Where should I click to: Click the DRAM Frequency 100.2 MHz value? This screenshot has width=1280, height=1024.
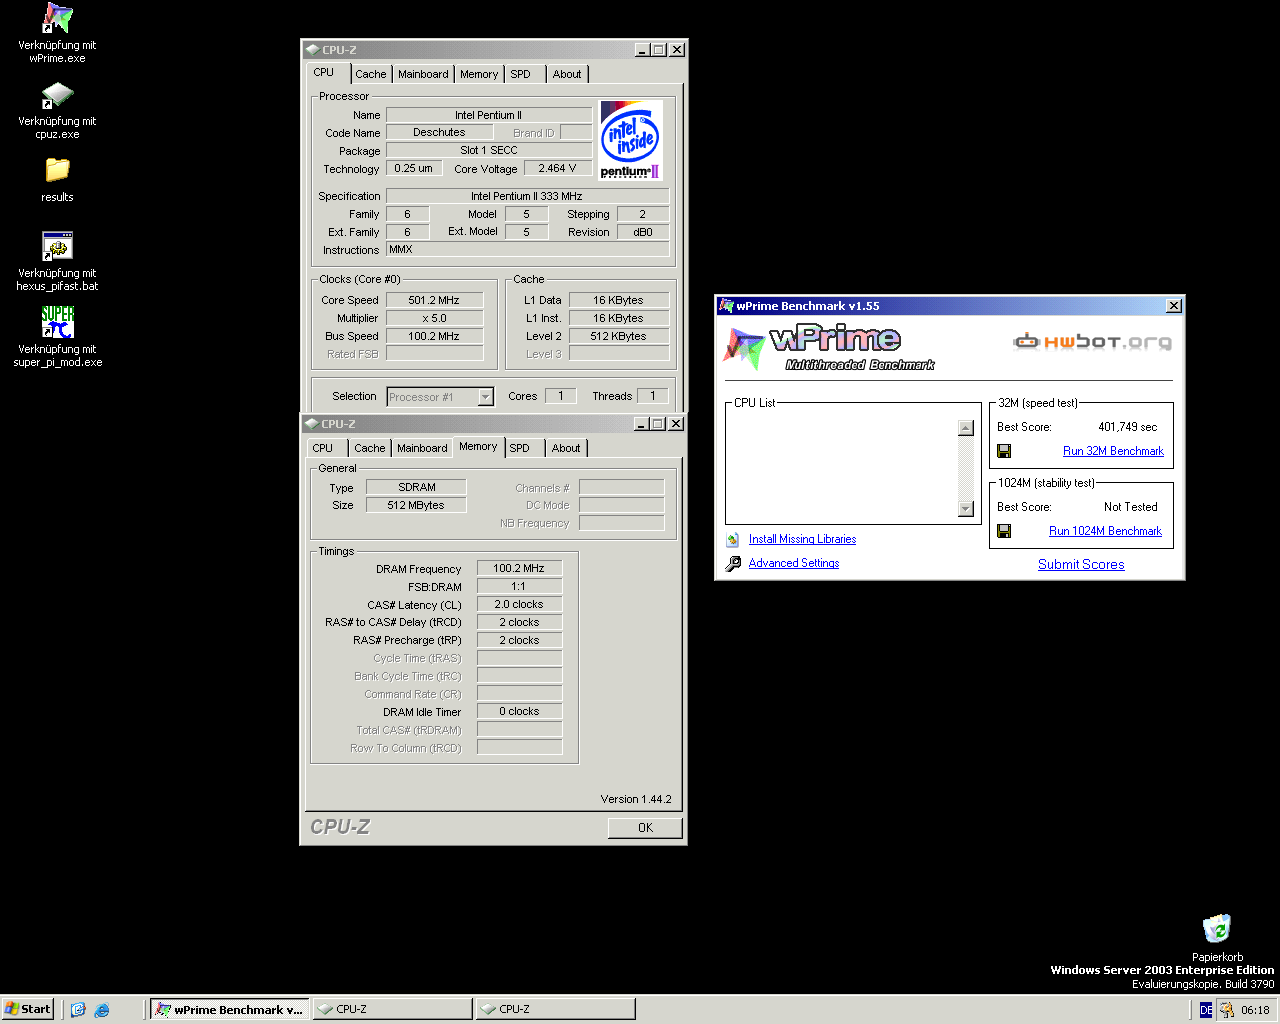click(x=519, y=568)
